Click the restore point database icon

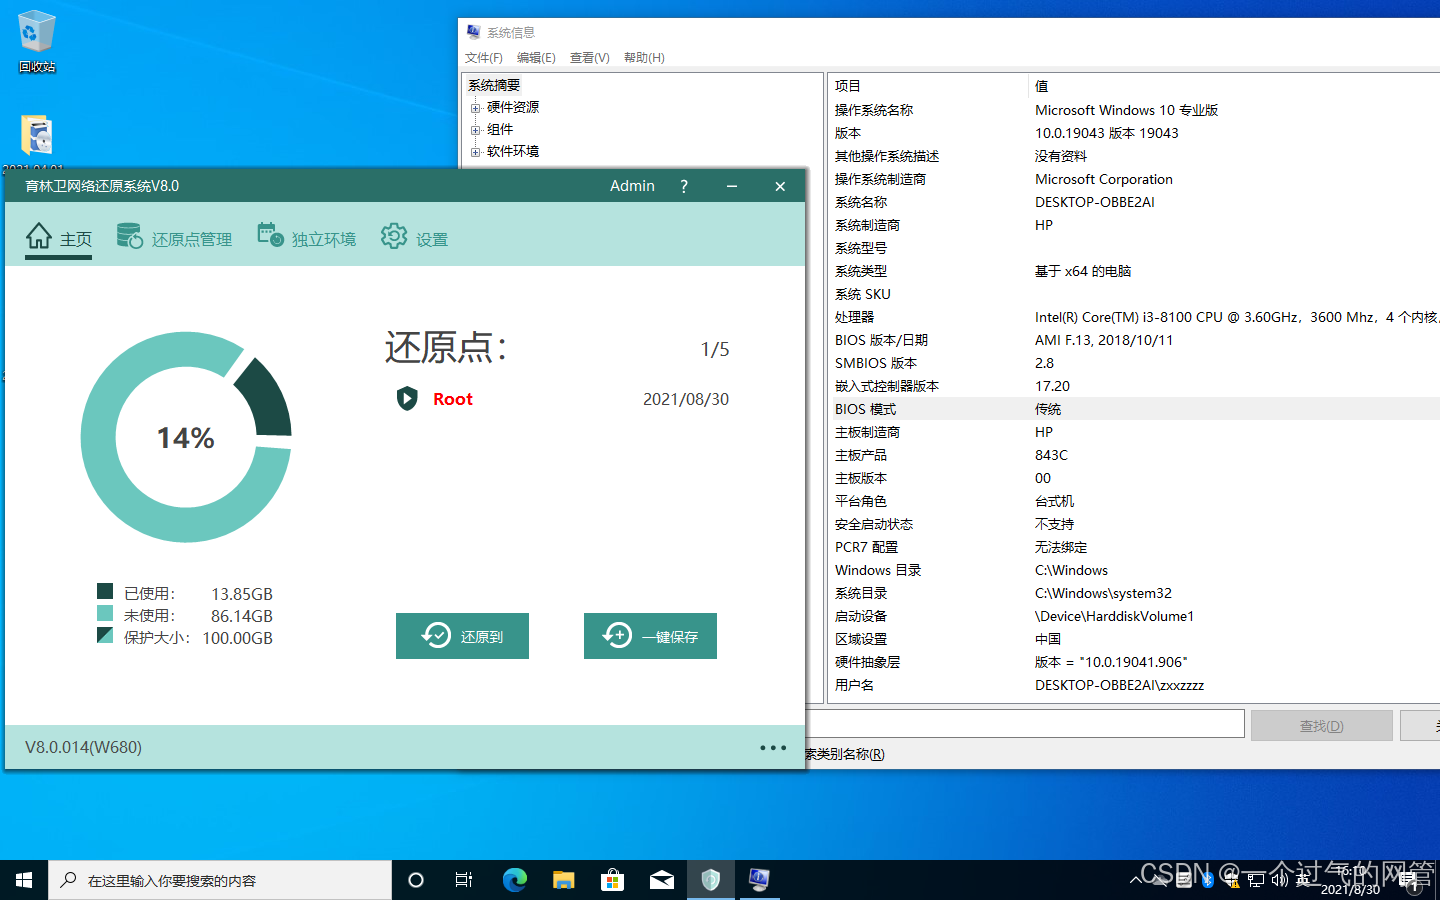[x=129, y=236]
